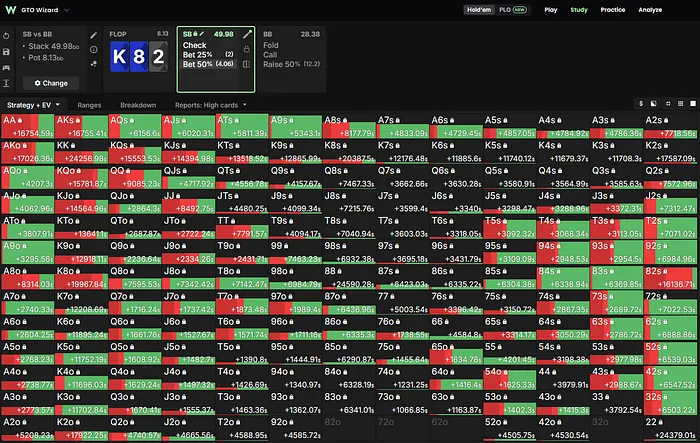This screenshot has height=443, width=700.
Task: Select the grid matrix view icon
Action: [680, 104]
